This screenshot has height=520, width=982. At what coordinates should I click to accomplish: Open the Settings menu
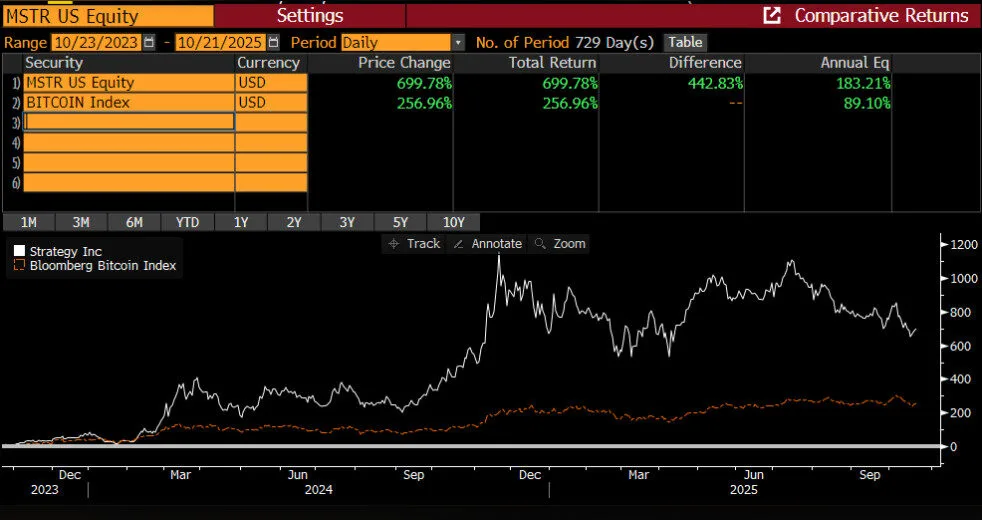click(309, 15)
